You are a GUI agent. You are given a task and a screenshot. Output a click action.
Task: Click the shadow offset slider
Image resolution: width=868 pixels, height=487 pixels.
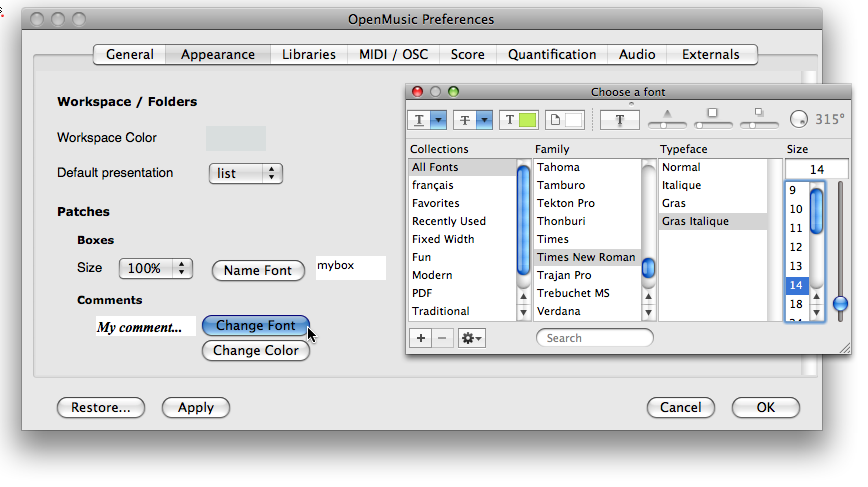[x=759, y=125]
